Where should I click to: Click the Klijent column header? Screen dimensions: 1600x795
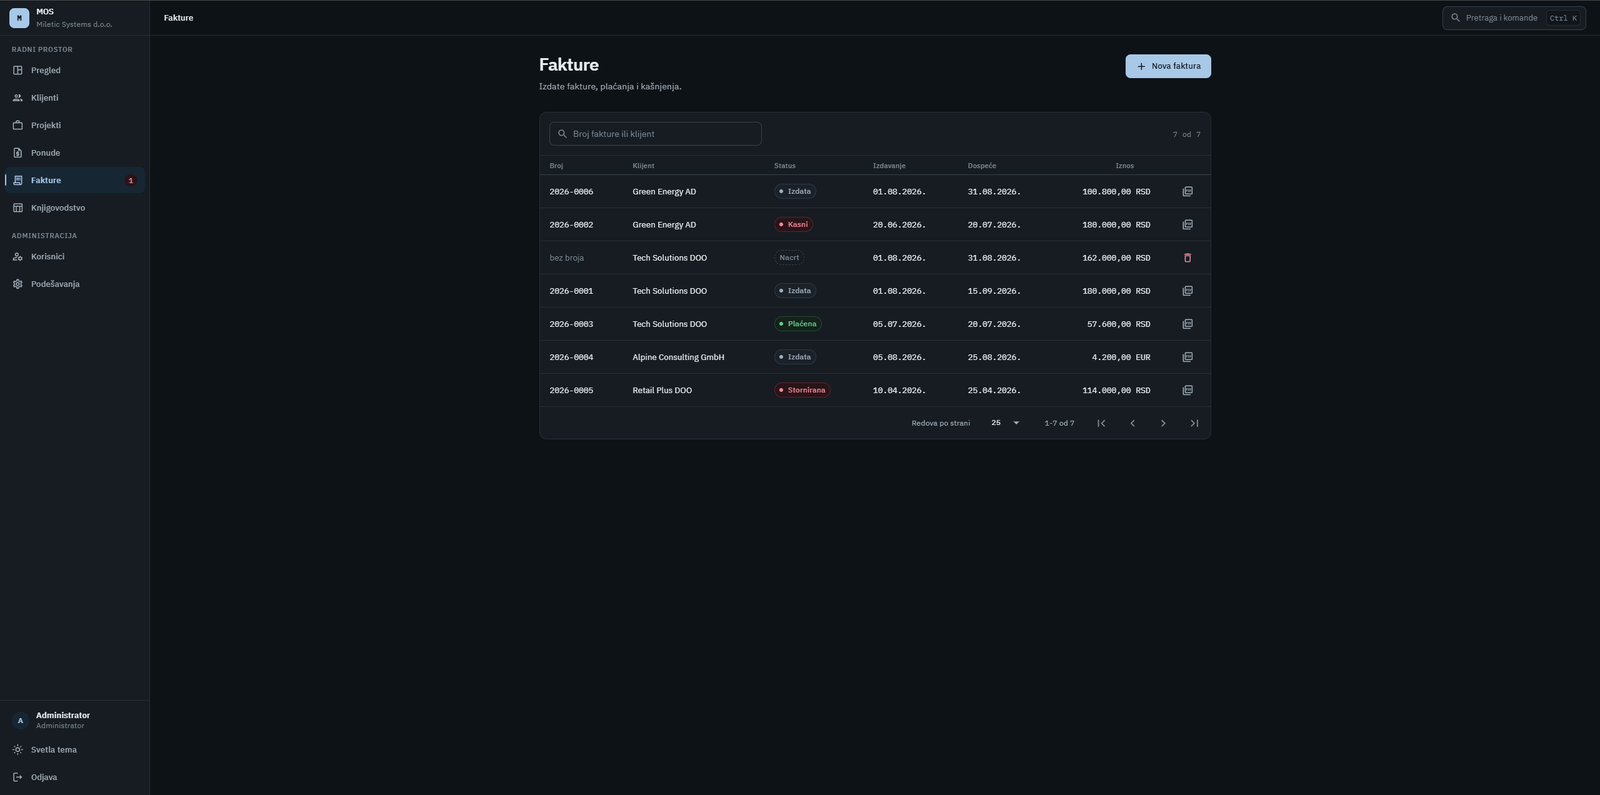pyautogui.click(x=643, y=166)
